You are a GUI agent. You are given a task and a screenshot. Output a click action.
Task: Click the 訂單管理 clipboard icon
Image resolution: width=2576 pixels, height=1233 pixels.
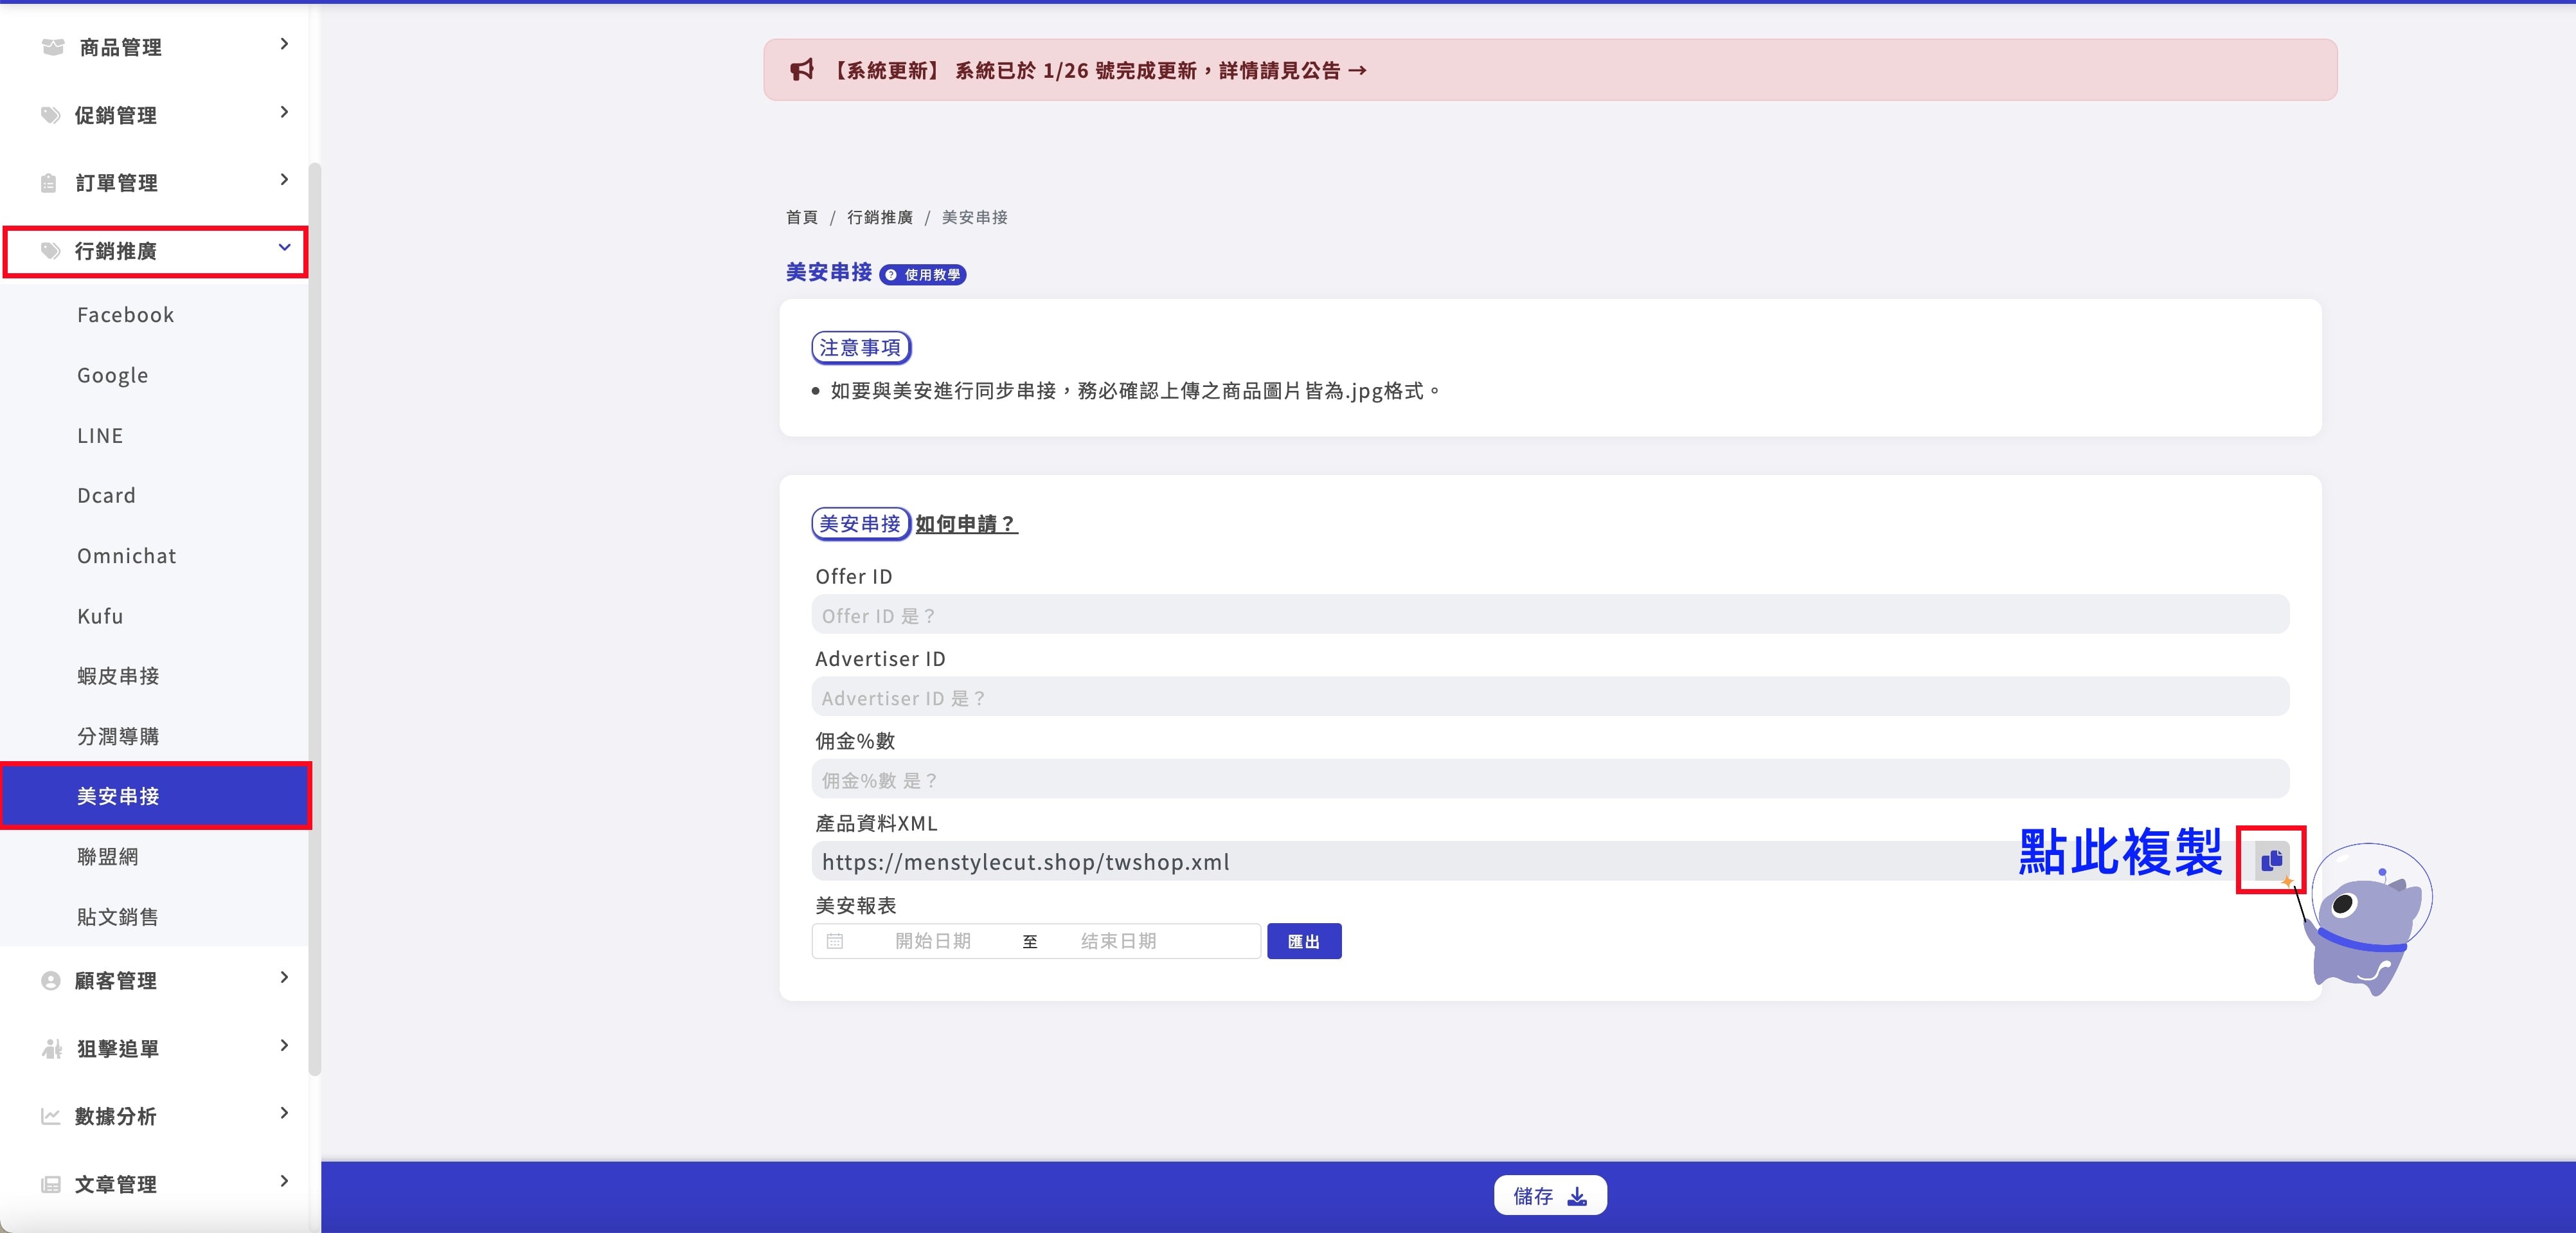pos(49,183)
